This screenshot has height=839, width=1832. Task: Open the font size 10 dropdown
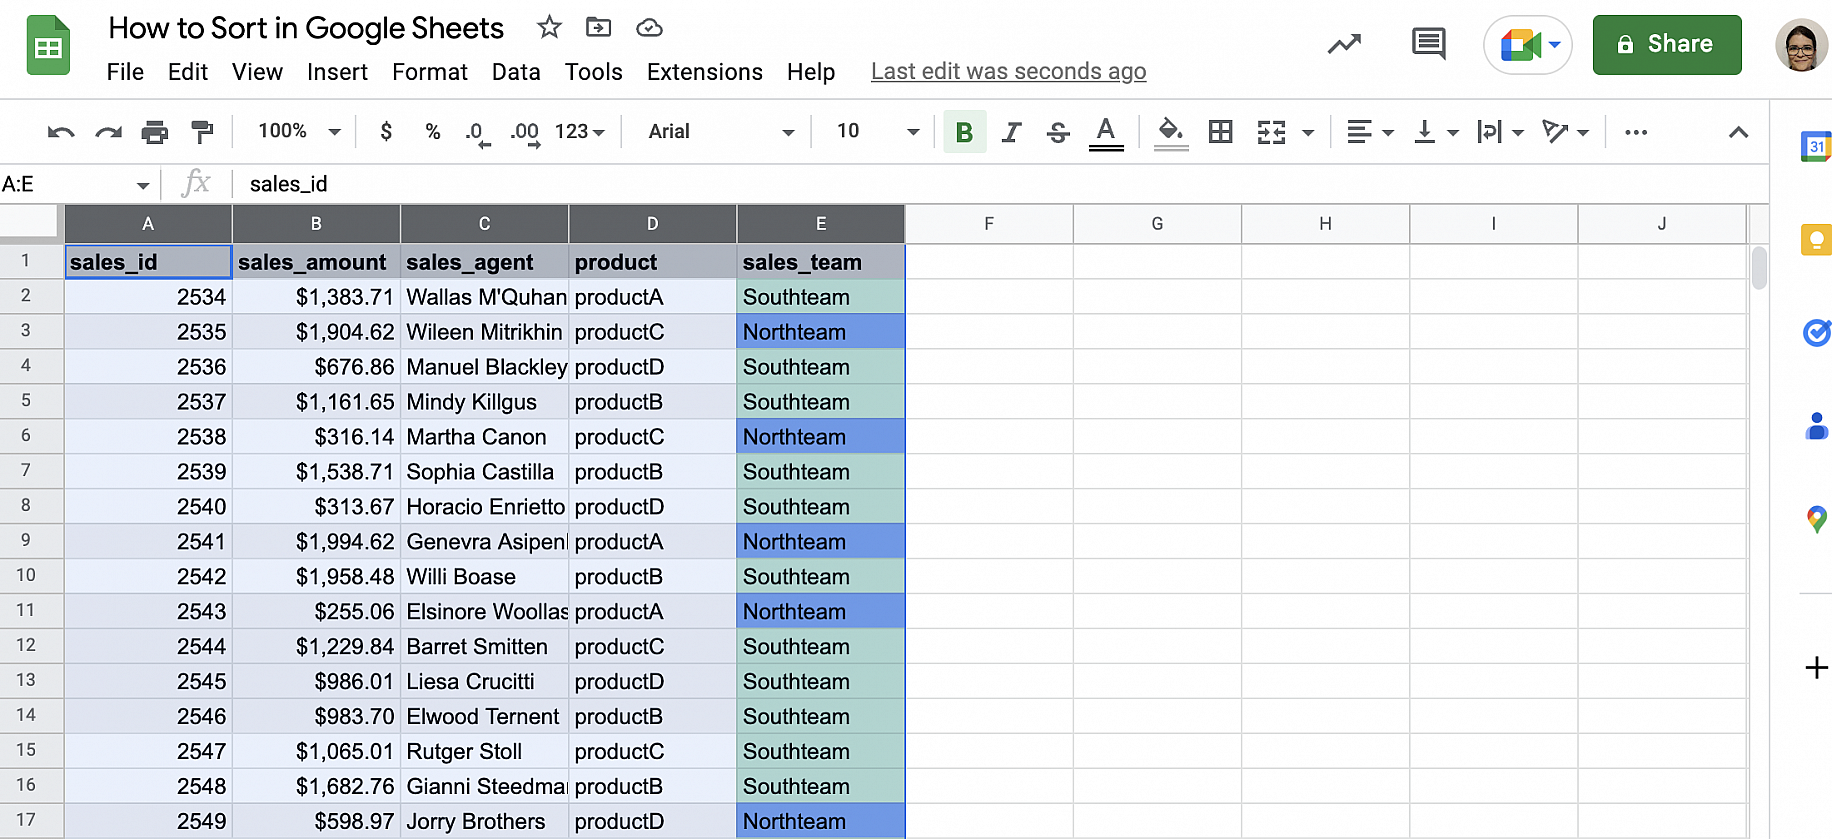coord(877,132)
